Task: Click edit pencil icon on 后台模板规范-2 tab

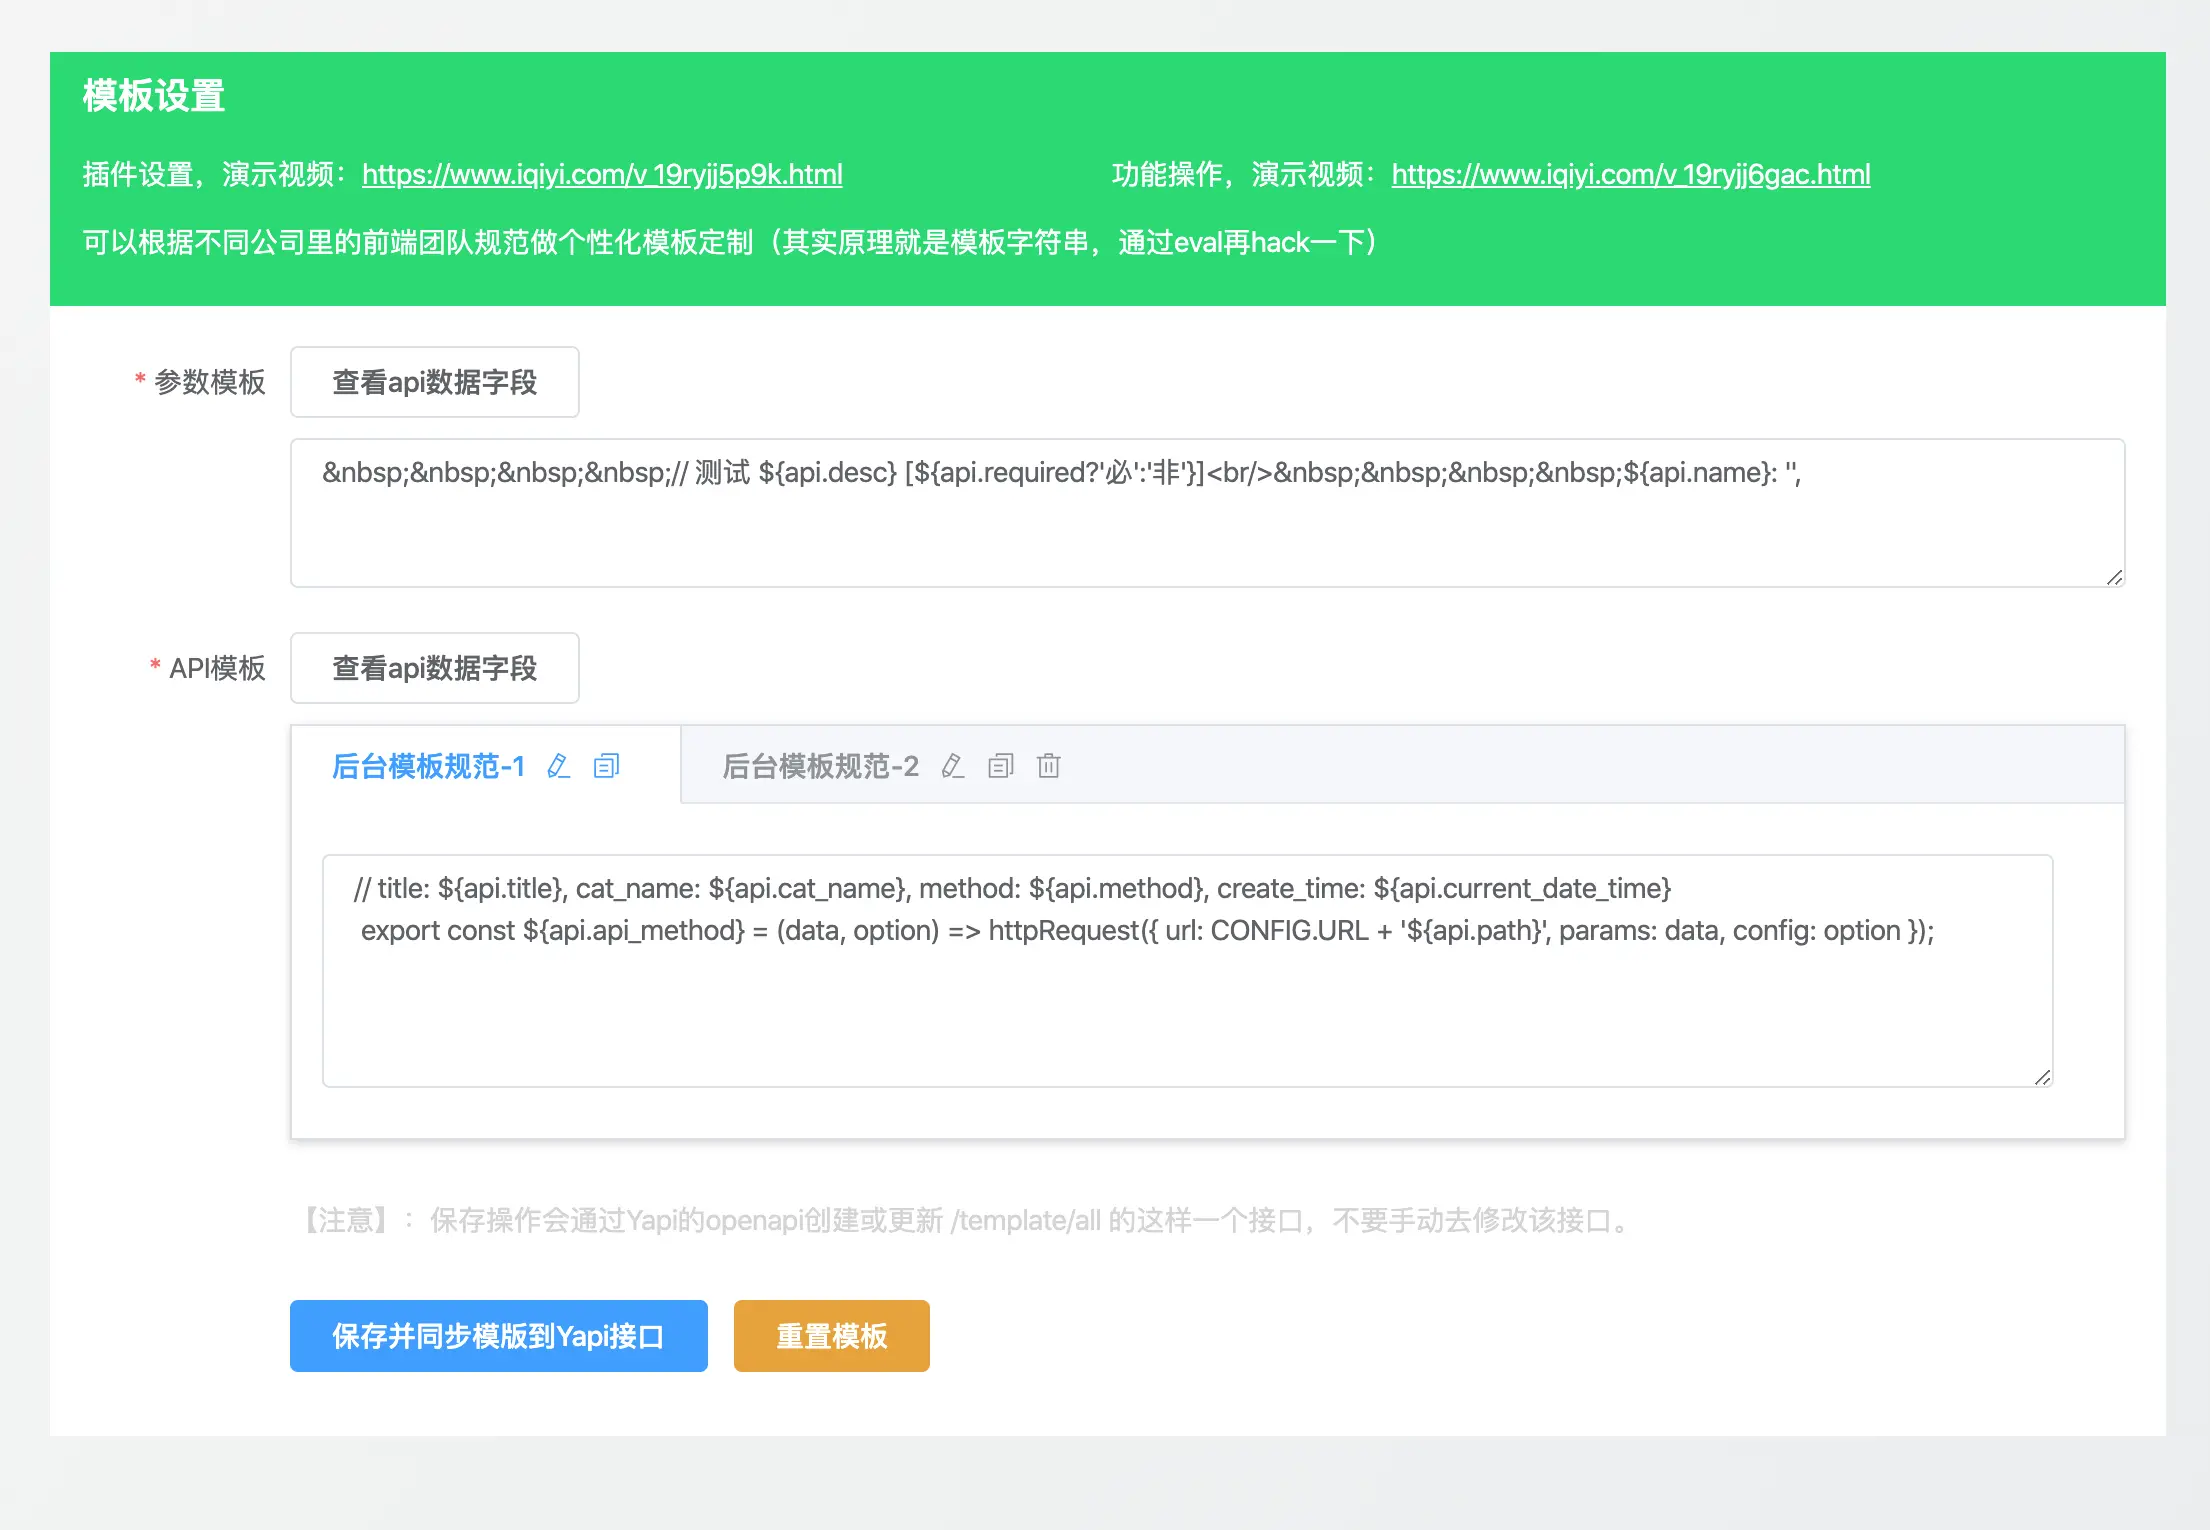Action: pos(952,767)
